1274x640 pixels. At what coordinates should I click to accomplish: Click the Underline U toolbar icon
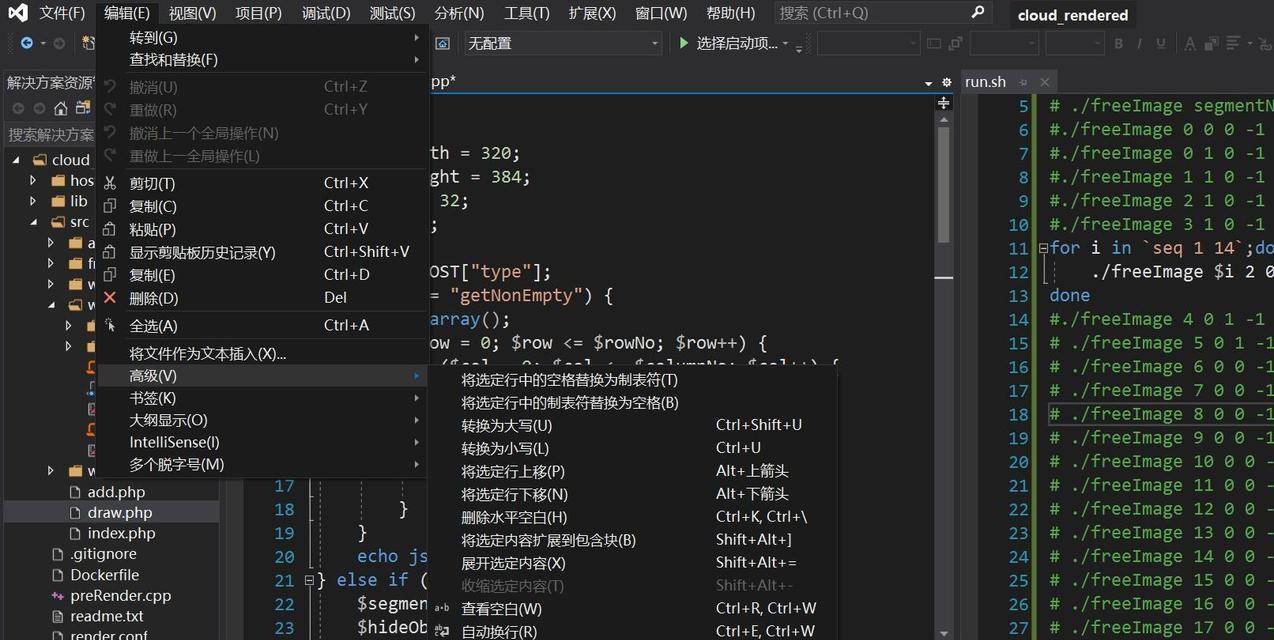pyautogui.click(x=1161, y=43)
